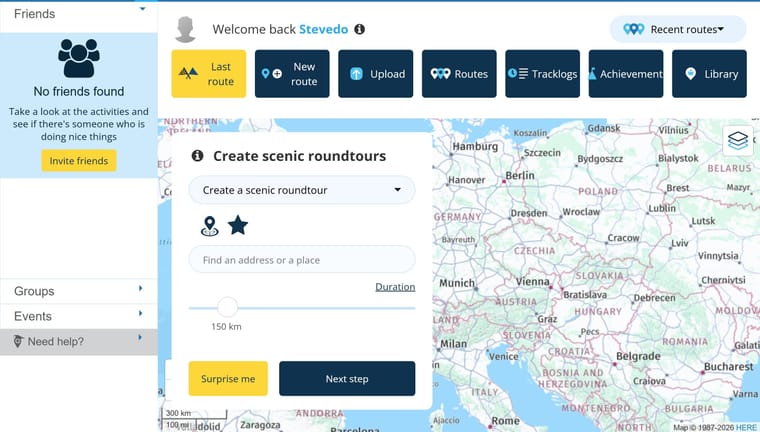
Task: Open the Routes menu tile
Action: tap(459, 74)
